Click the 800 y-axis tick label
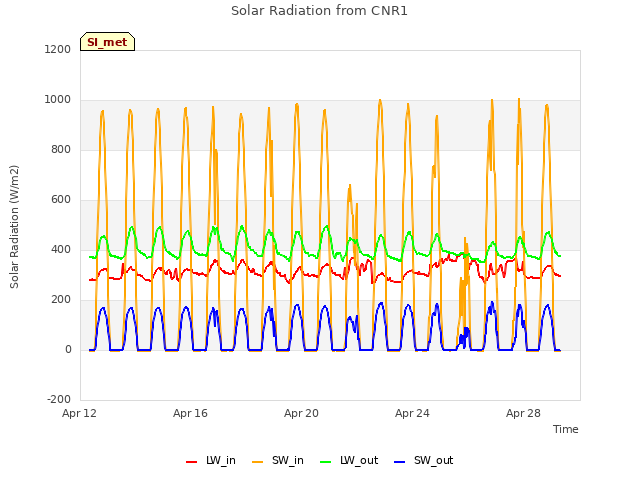The height and width of the screenshot is (480, 640). click(61, 149)
